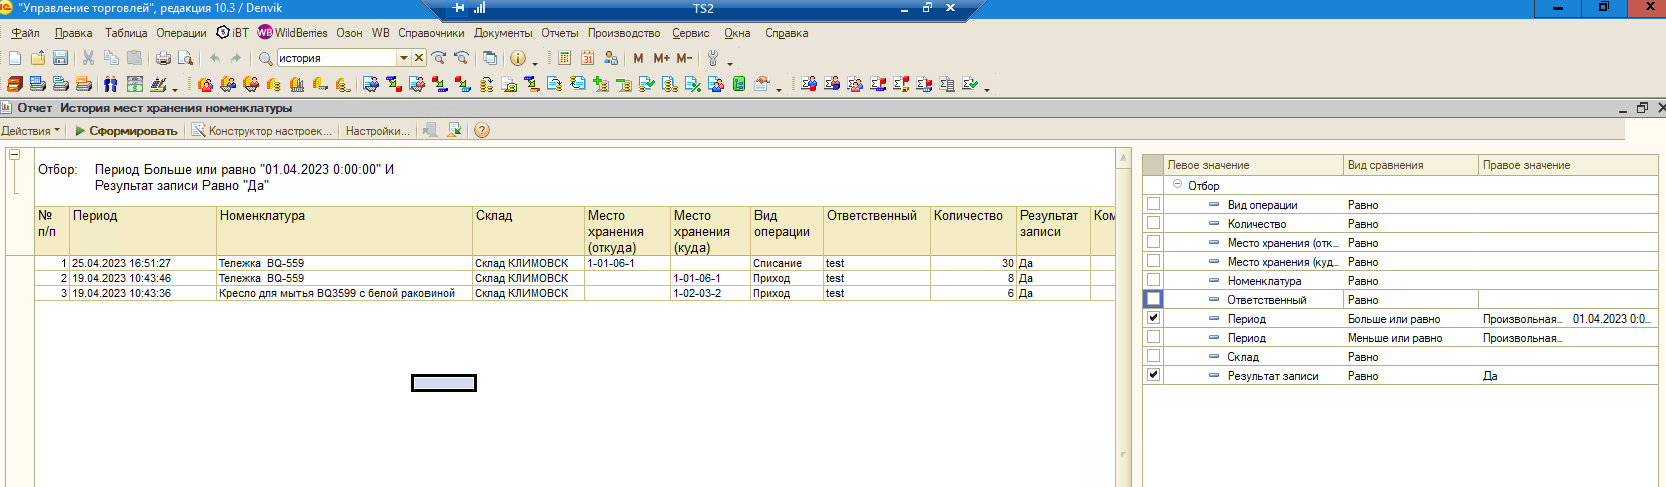Image resolution: width=1666 pixels, height=487 pixels.
Task: Enable the Ответственный filter checkbox
Action: [x=1153, y=299]
